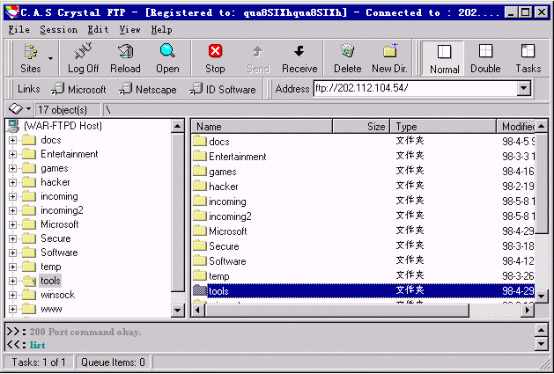The image size is (554, 374).
Task: Click the '17 object(s)' status text
Action: [63, 110]
